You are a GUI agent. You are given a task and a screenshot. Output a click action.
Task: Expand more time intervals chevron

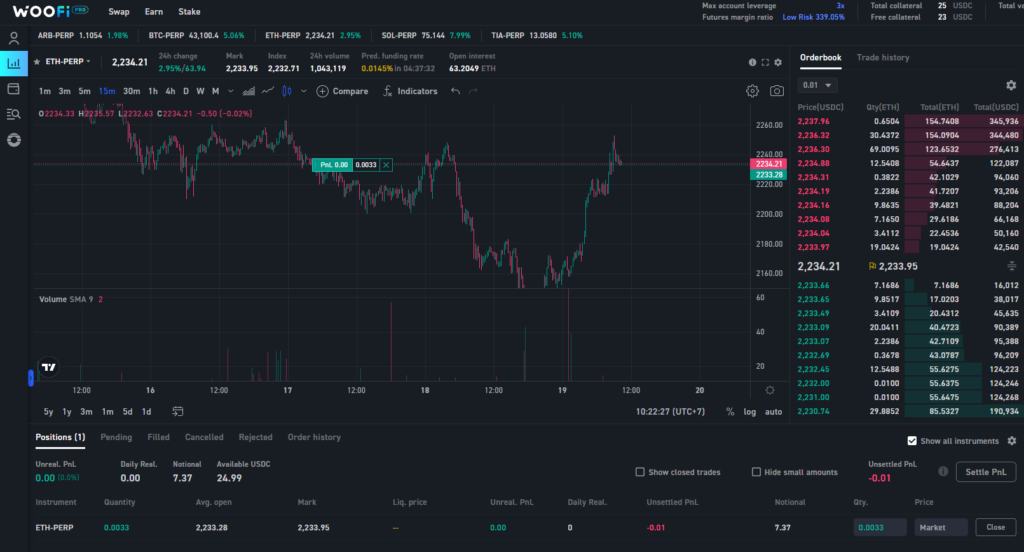click(x=231, y=91)
